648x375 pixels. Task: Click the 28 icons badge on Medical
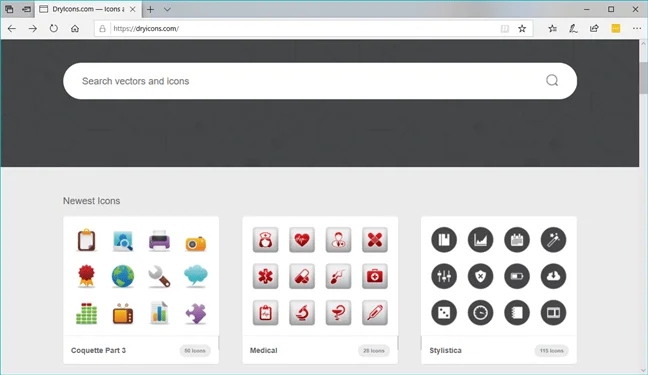pos(374,351)
